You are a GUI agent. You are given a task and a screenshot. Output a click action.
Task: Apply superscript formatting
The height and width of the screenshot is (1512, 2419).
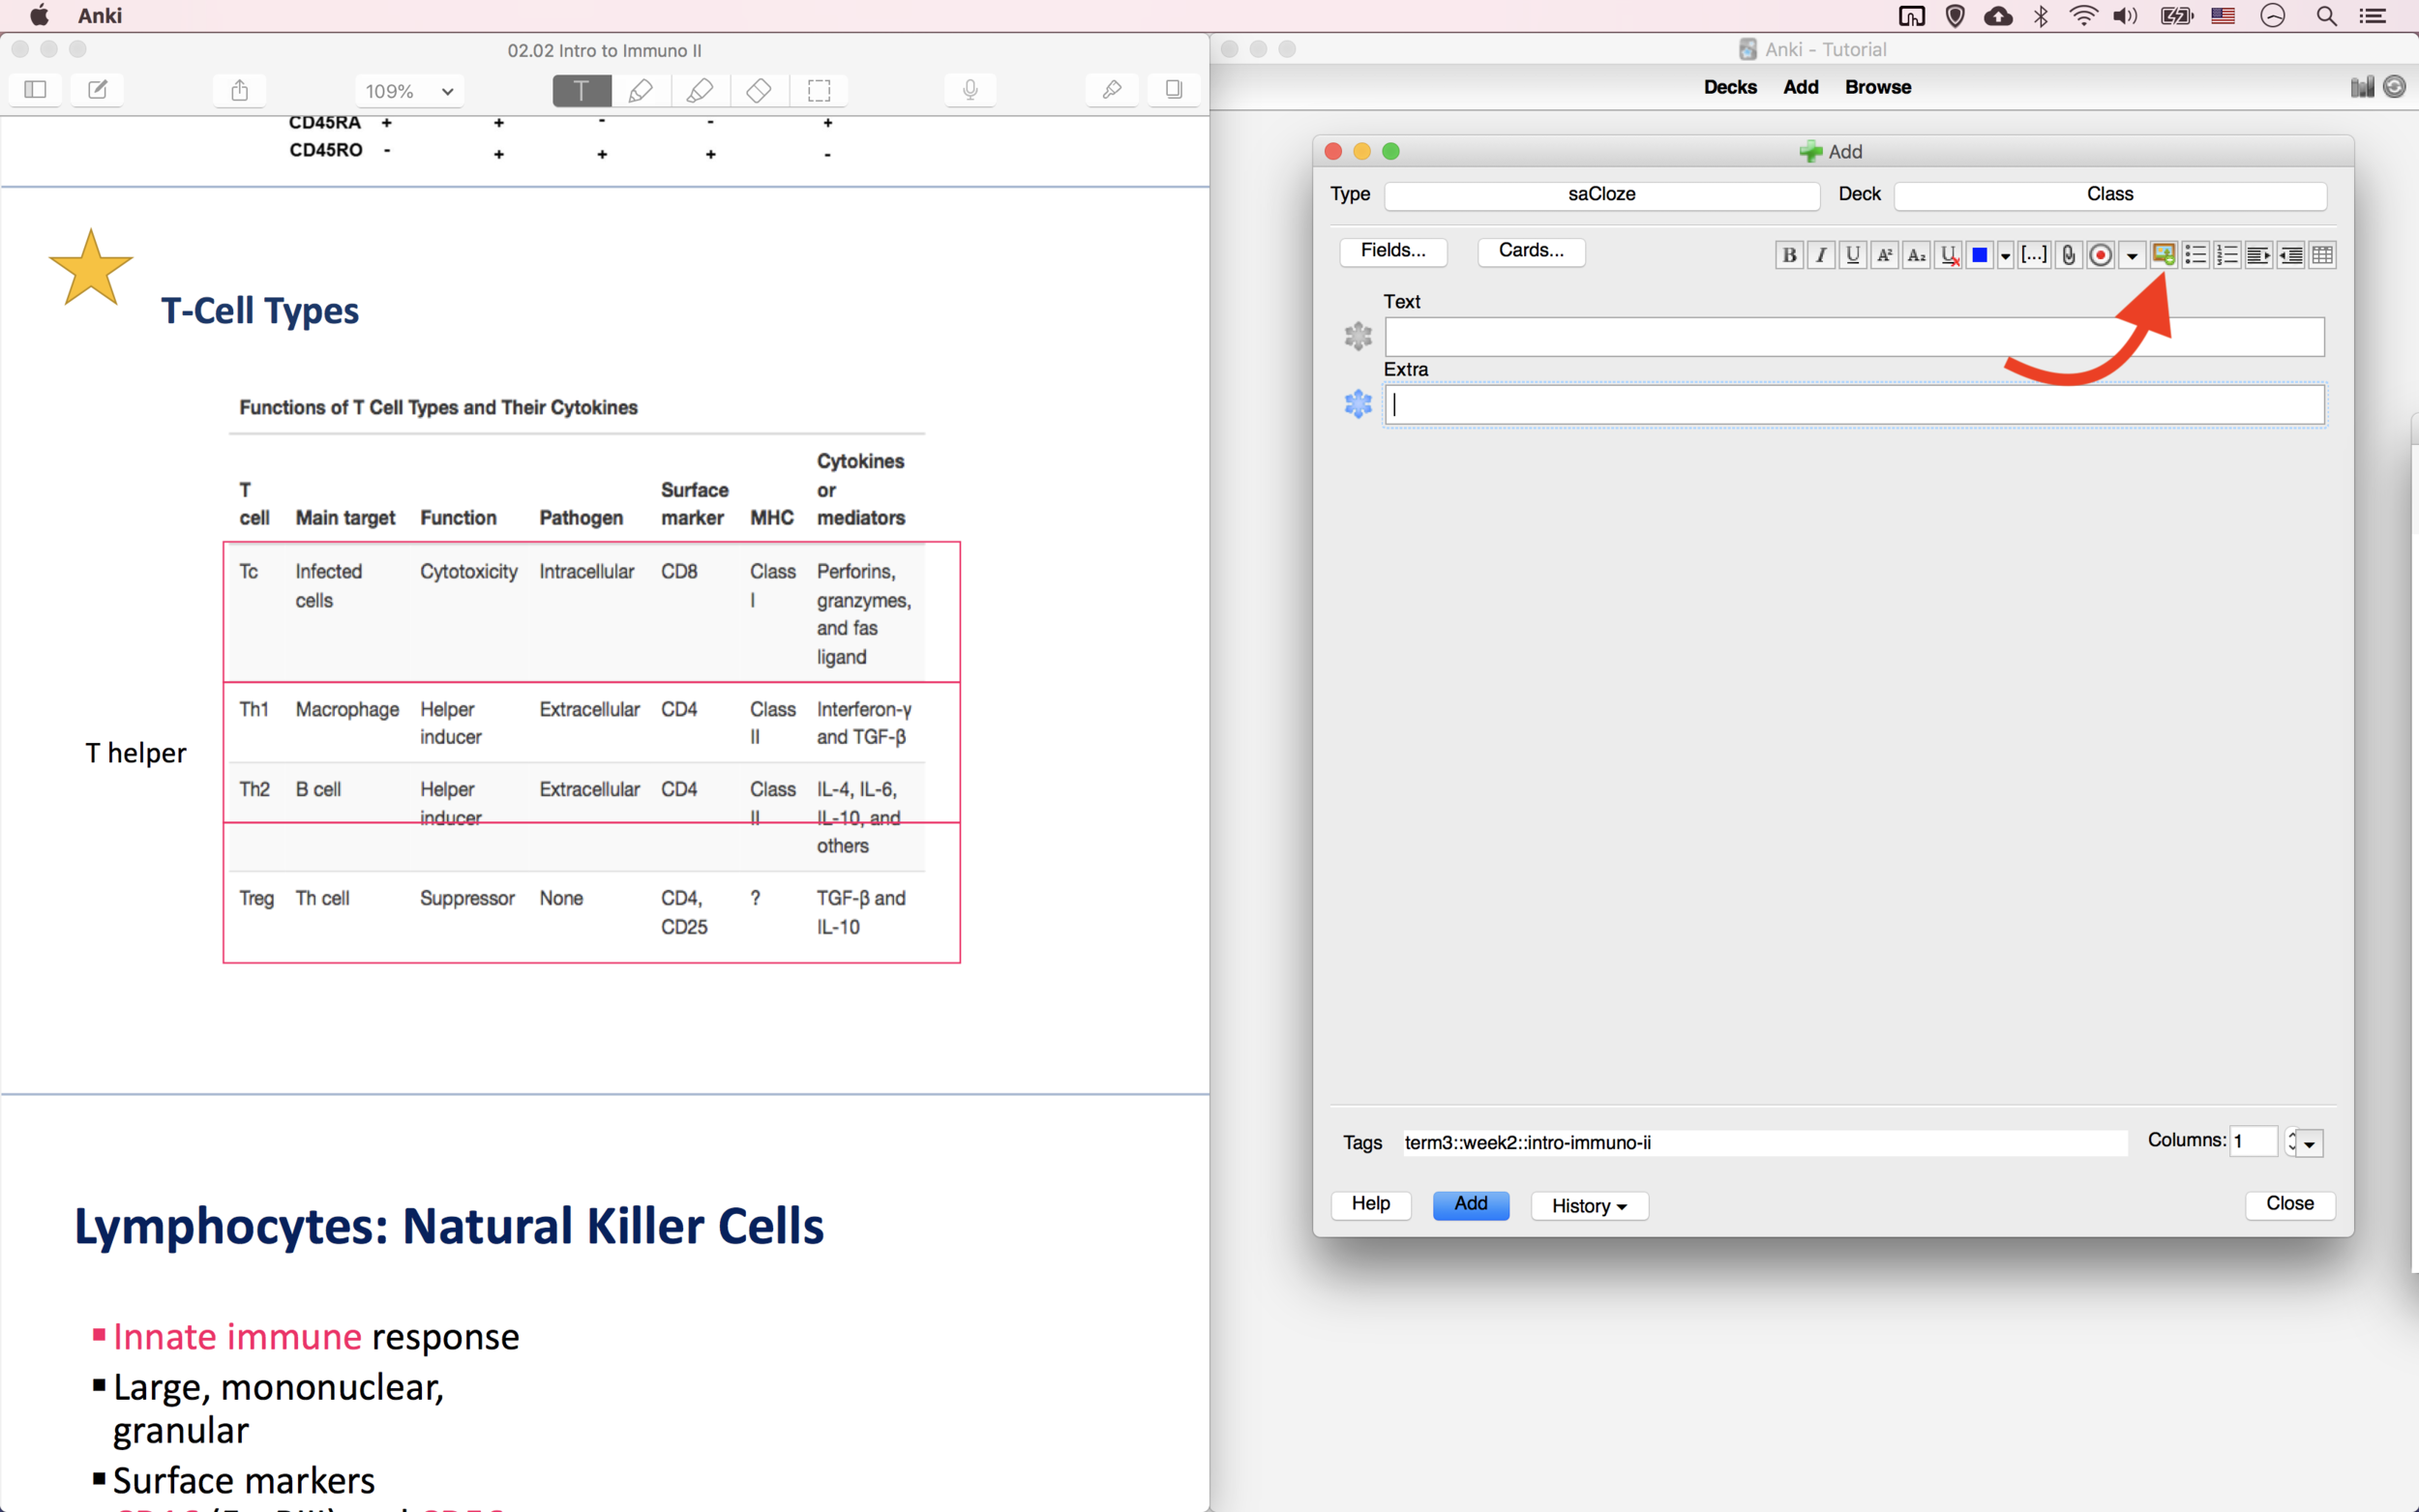1884,255
